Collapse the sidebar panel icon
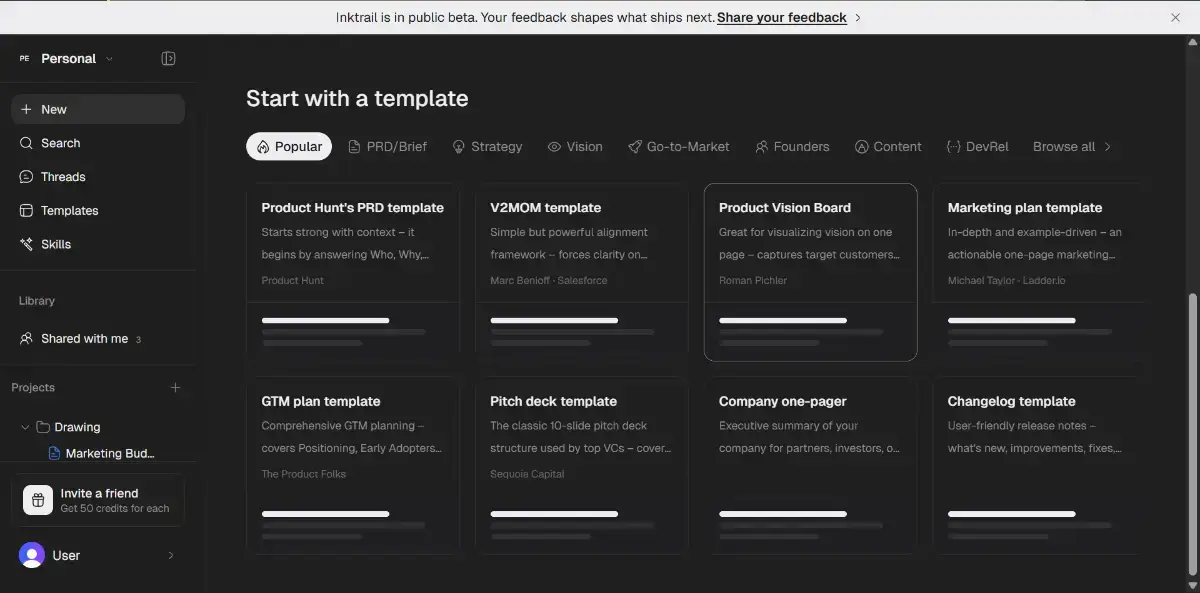1200x593 pixels. tap(168, 59)
